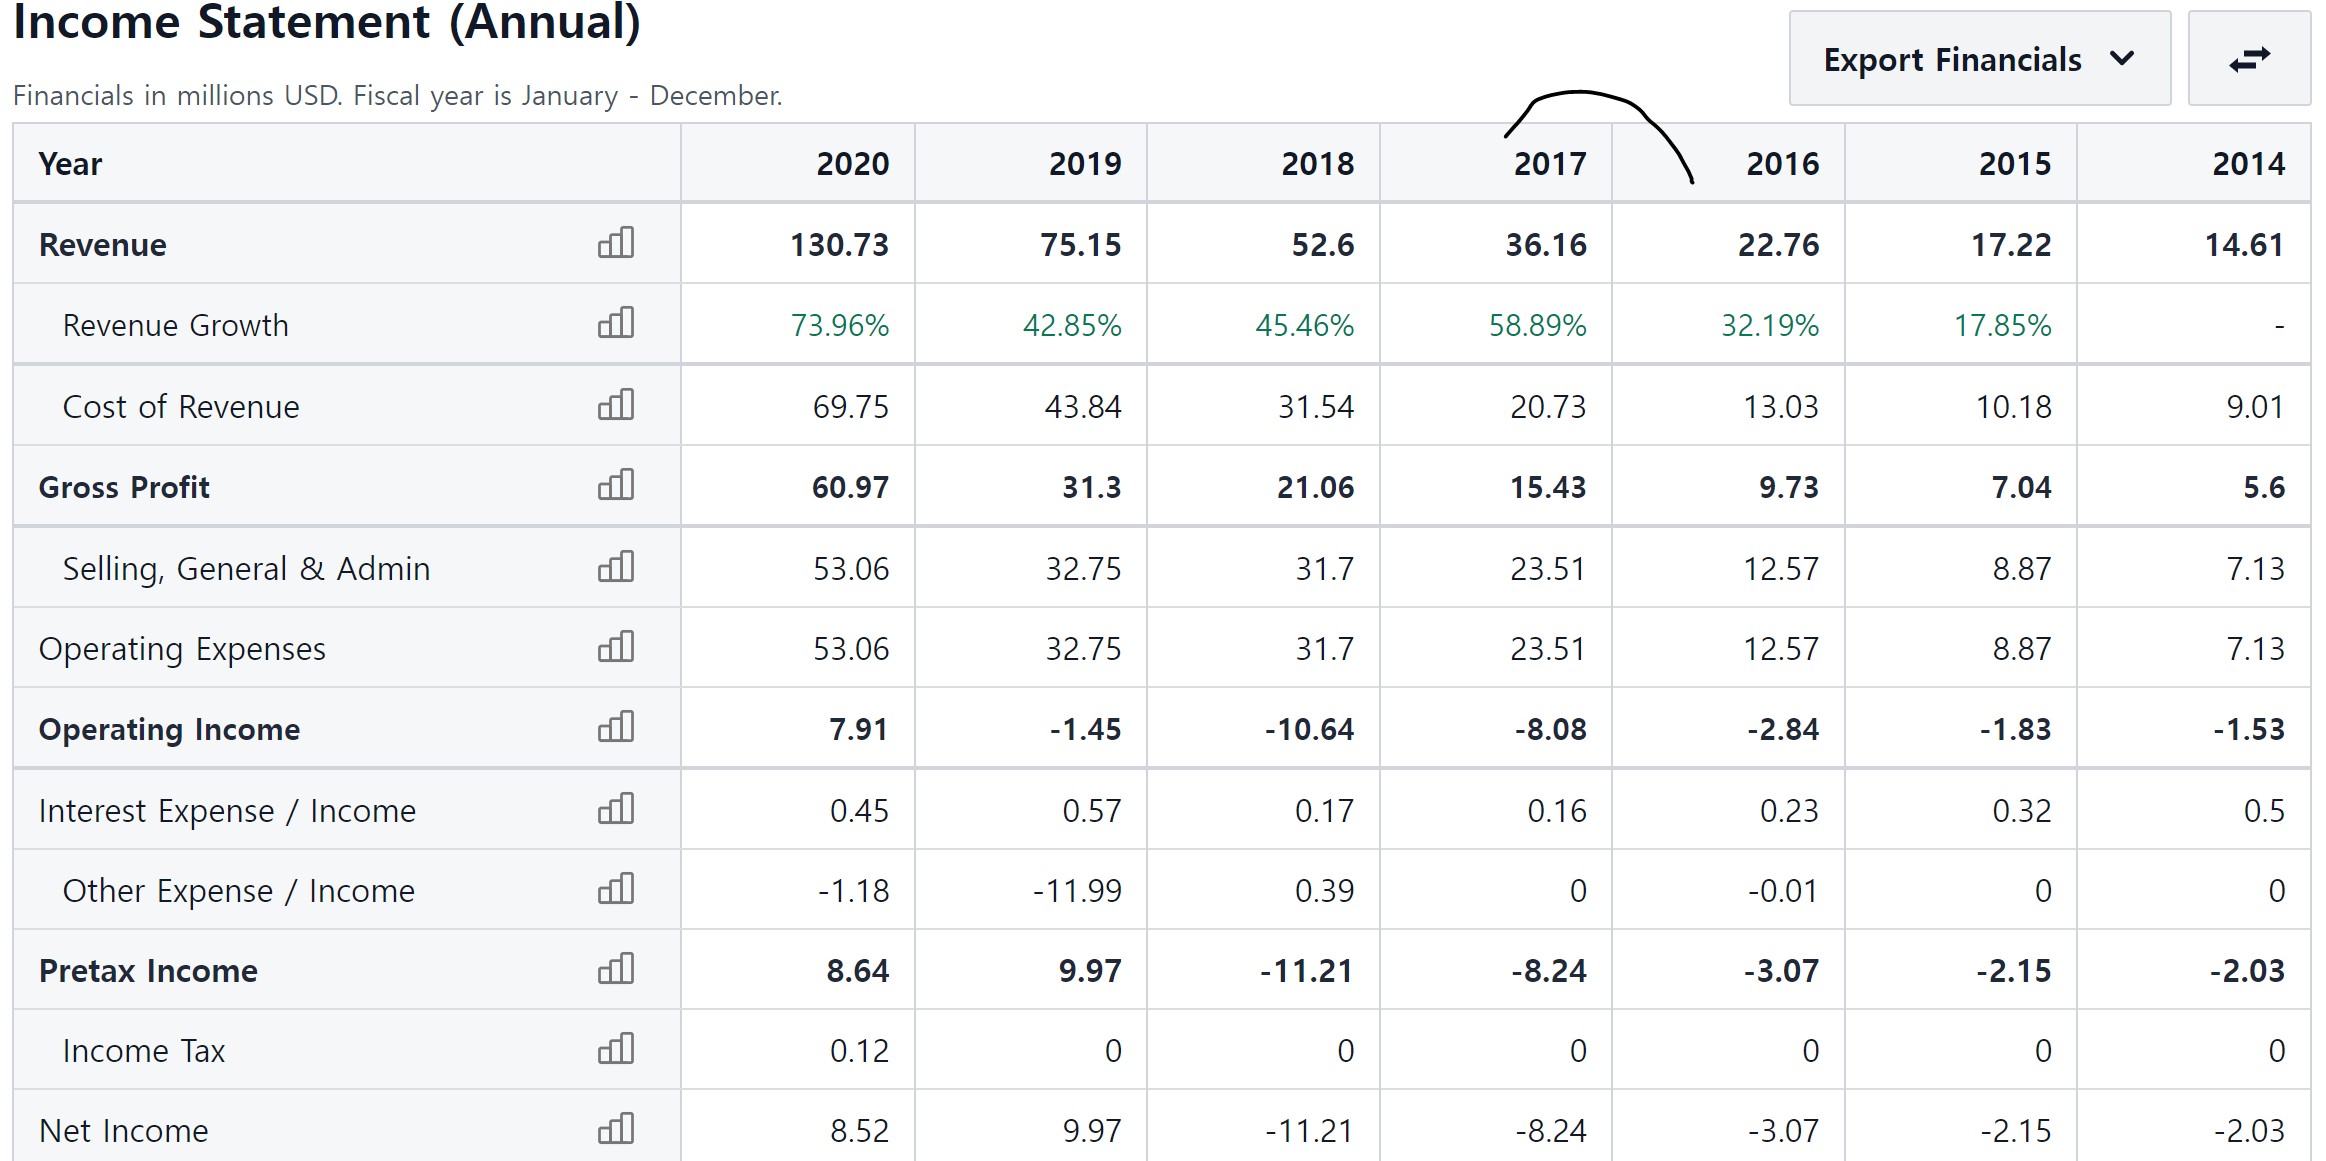This screenshot has width=2326, height=1161.
Task: Click 2019 revenue value 75.15
Action: (x=1080, y=245)
